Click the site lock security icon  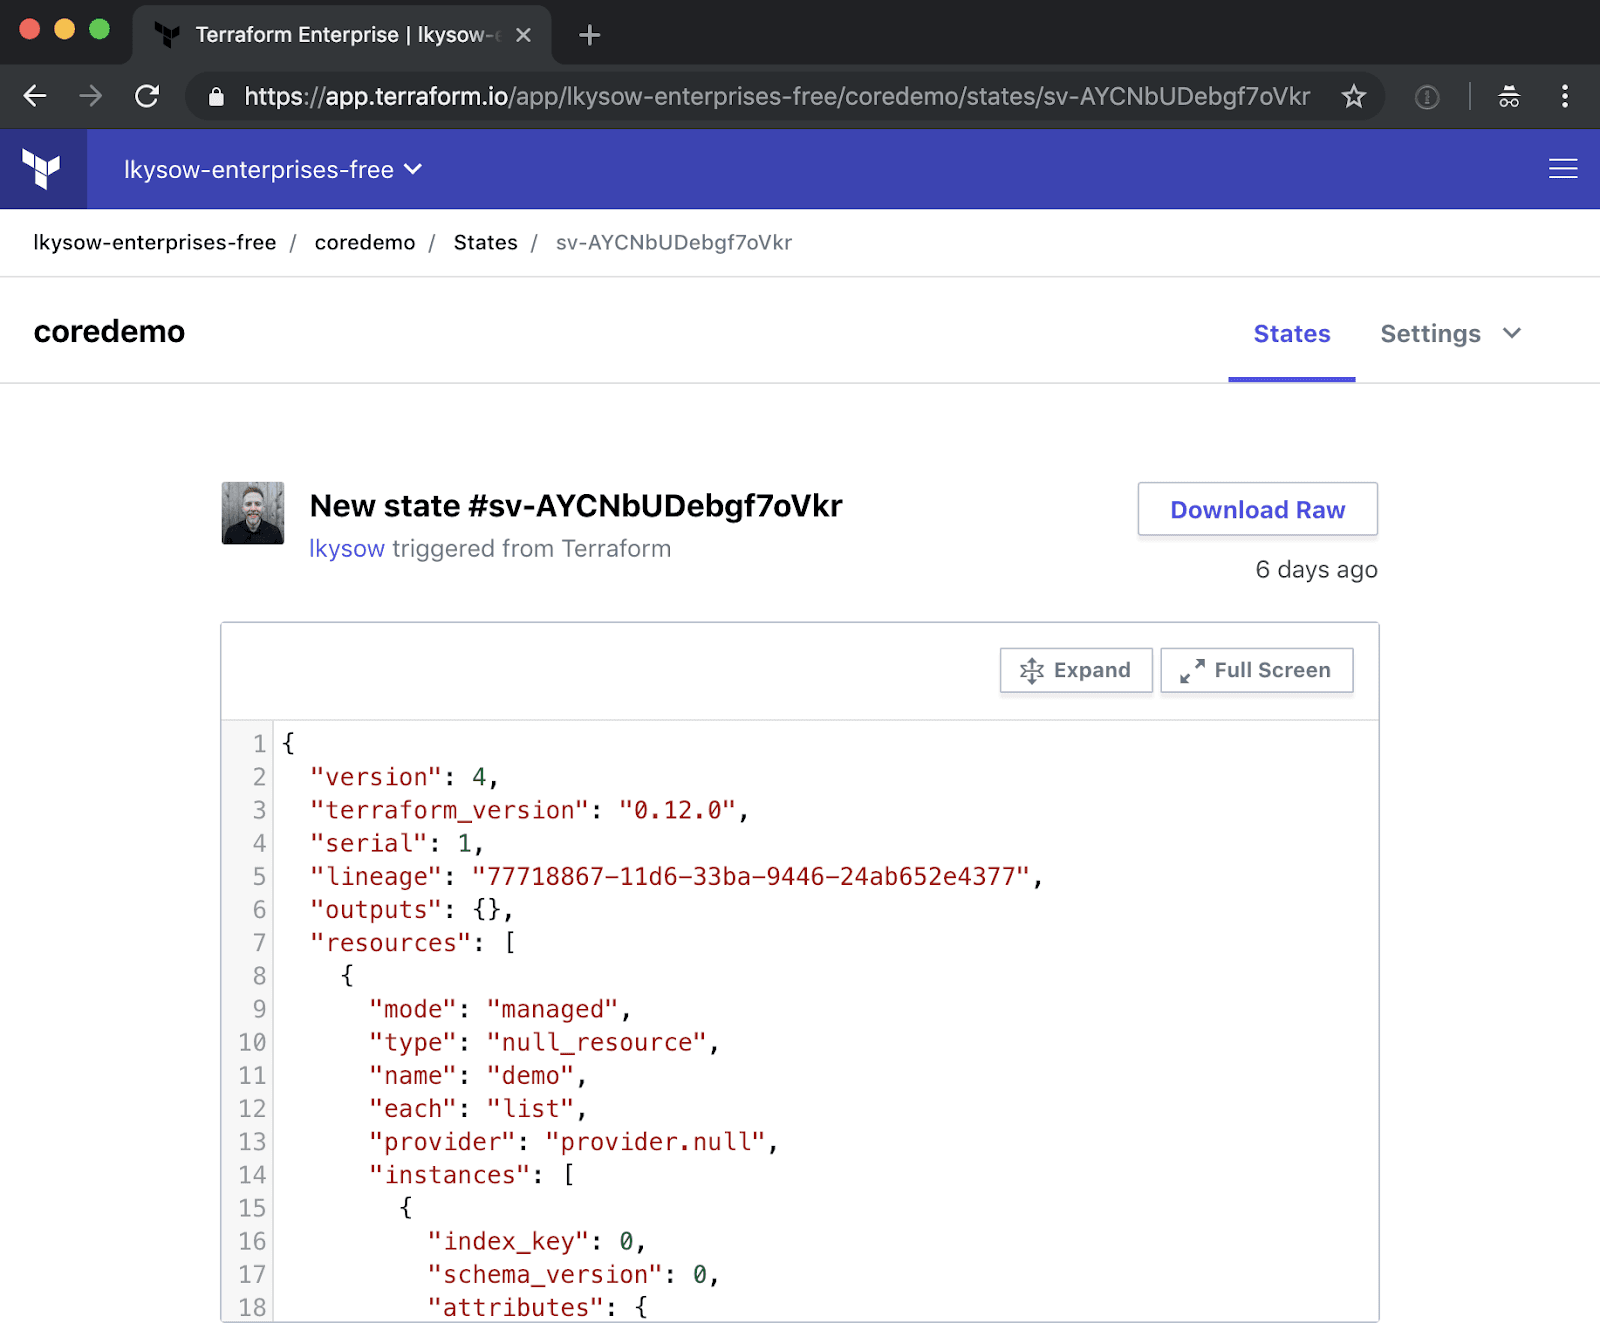coord(216,96)
